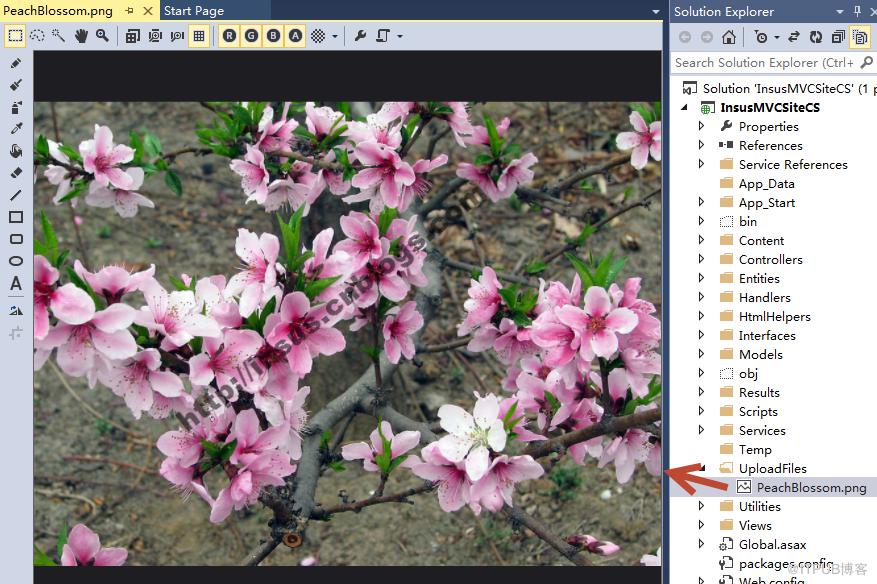Toggle the Red channel view

pyautogui.click(x=229, y=36)
